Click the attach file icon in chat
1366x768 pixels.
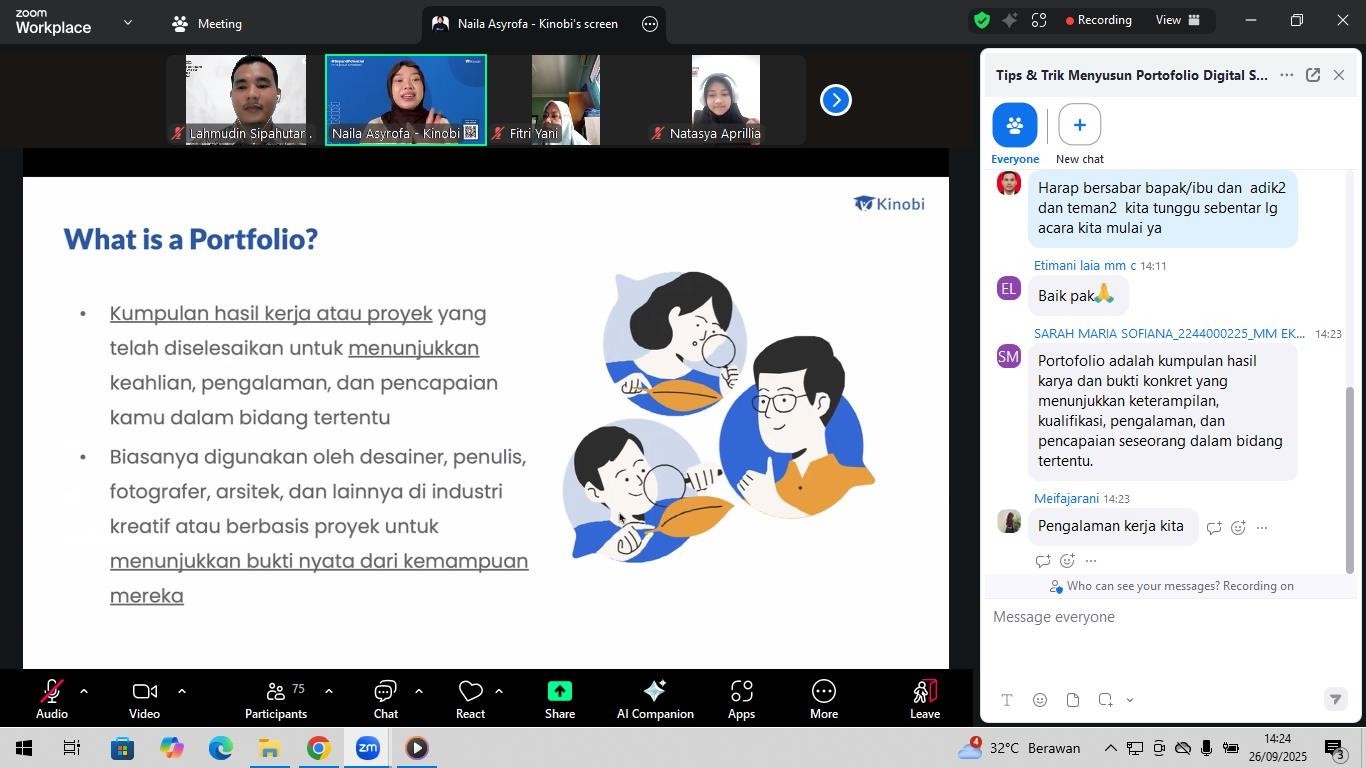point(1072,700)
